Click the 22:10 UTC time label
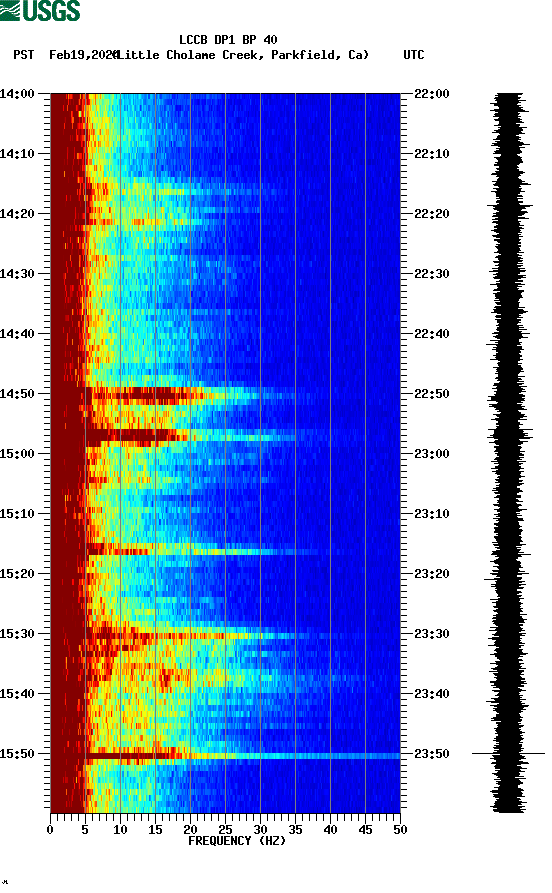This screenshot has width=552, height=893. coord(432,154)
